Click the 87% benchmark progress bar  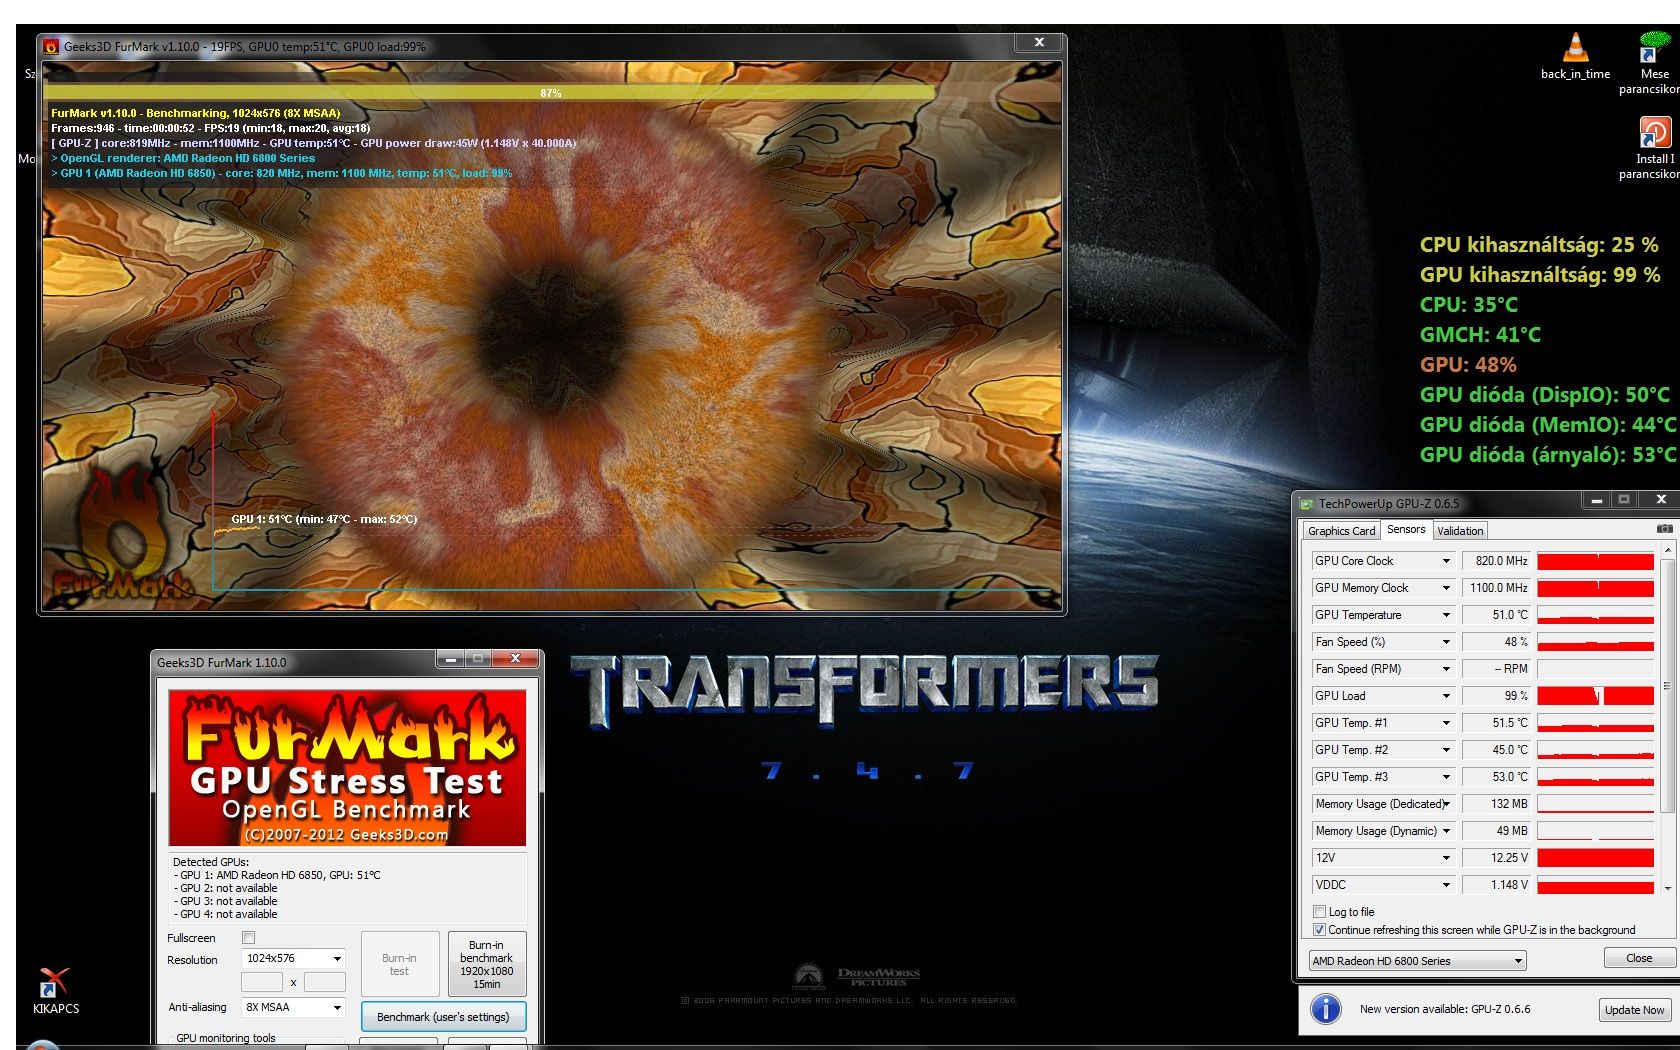point(551,93)
